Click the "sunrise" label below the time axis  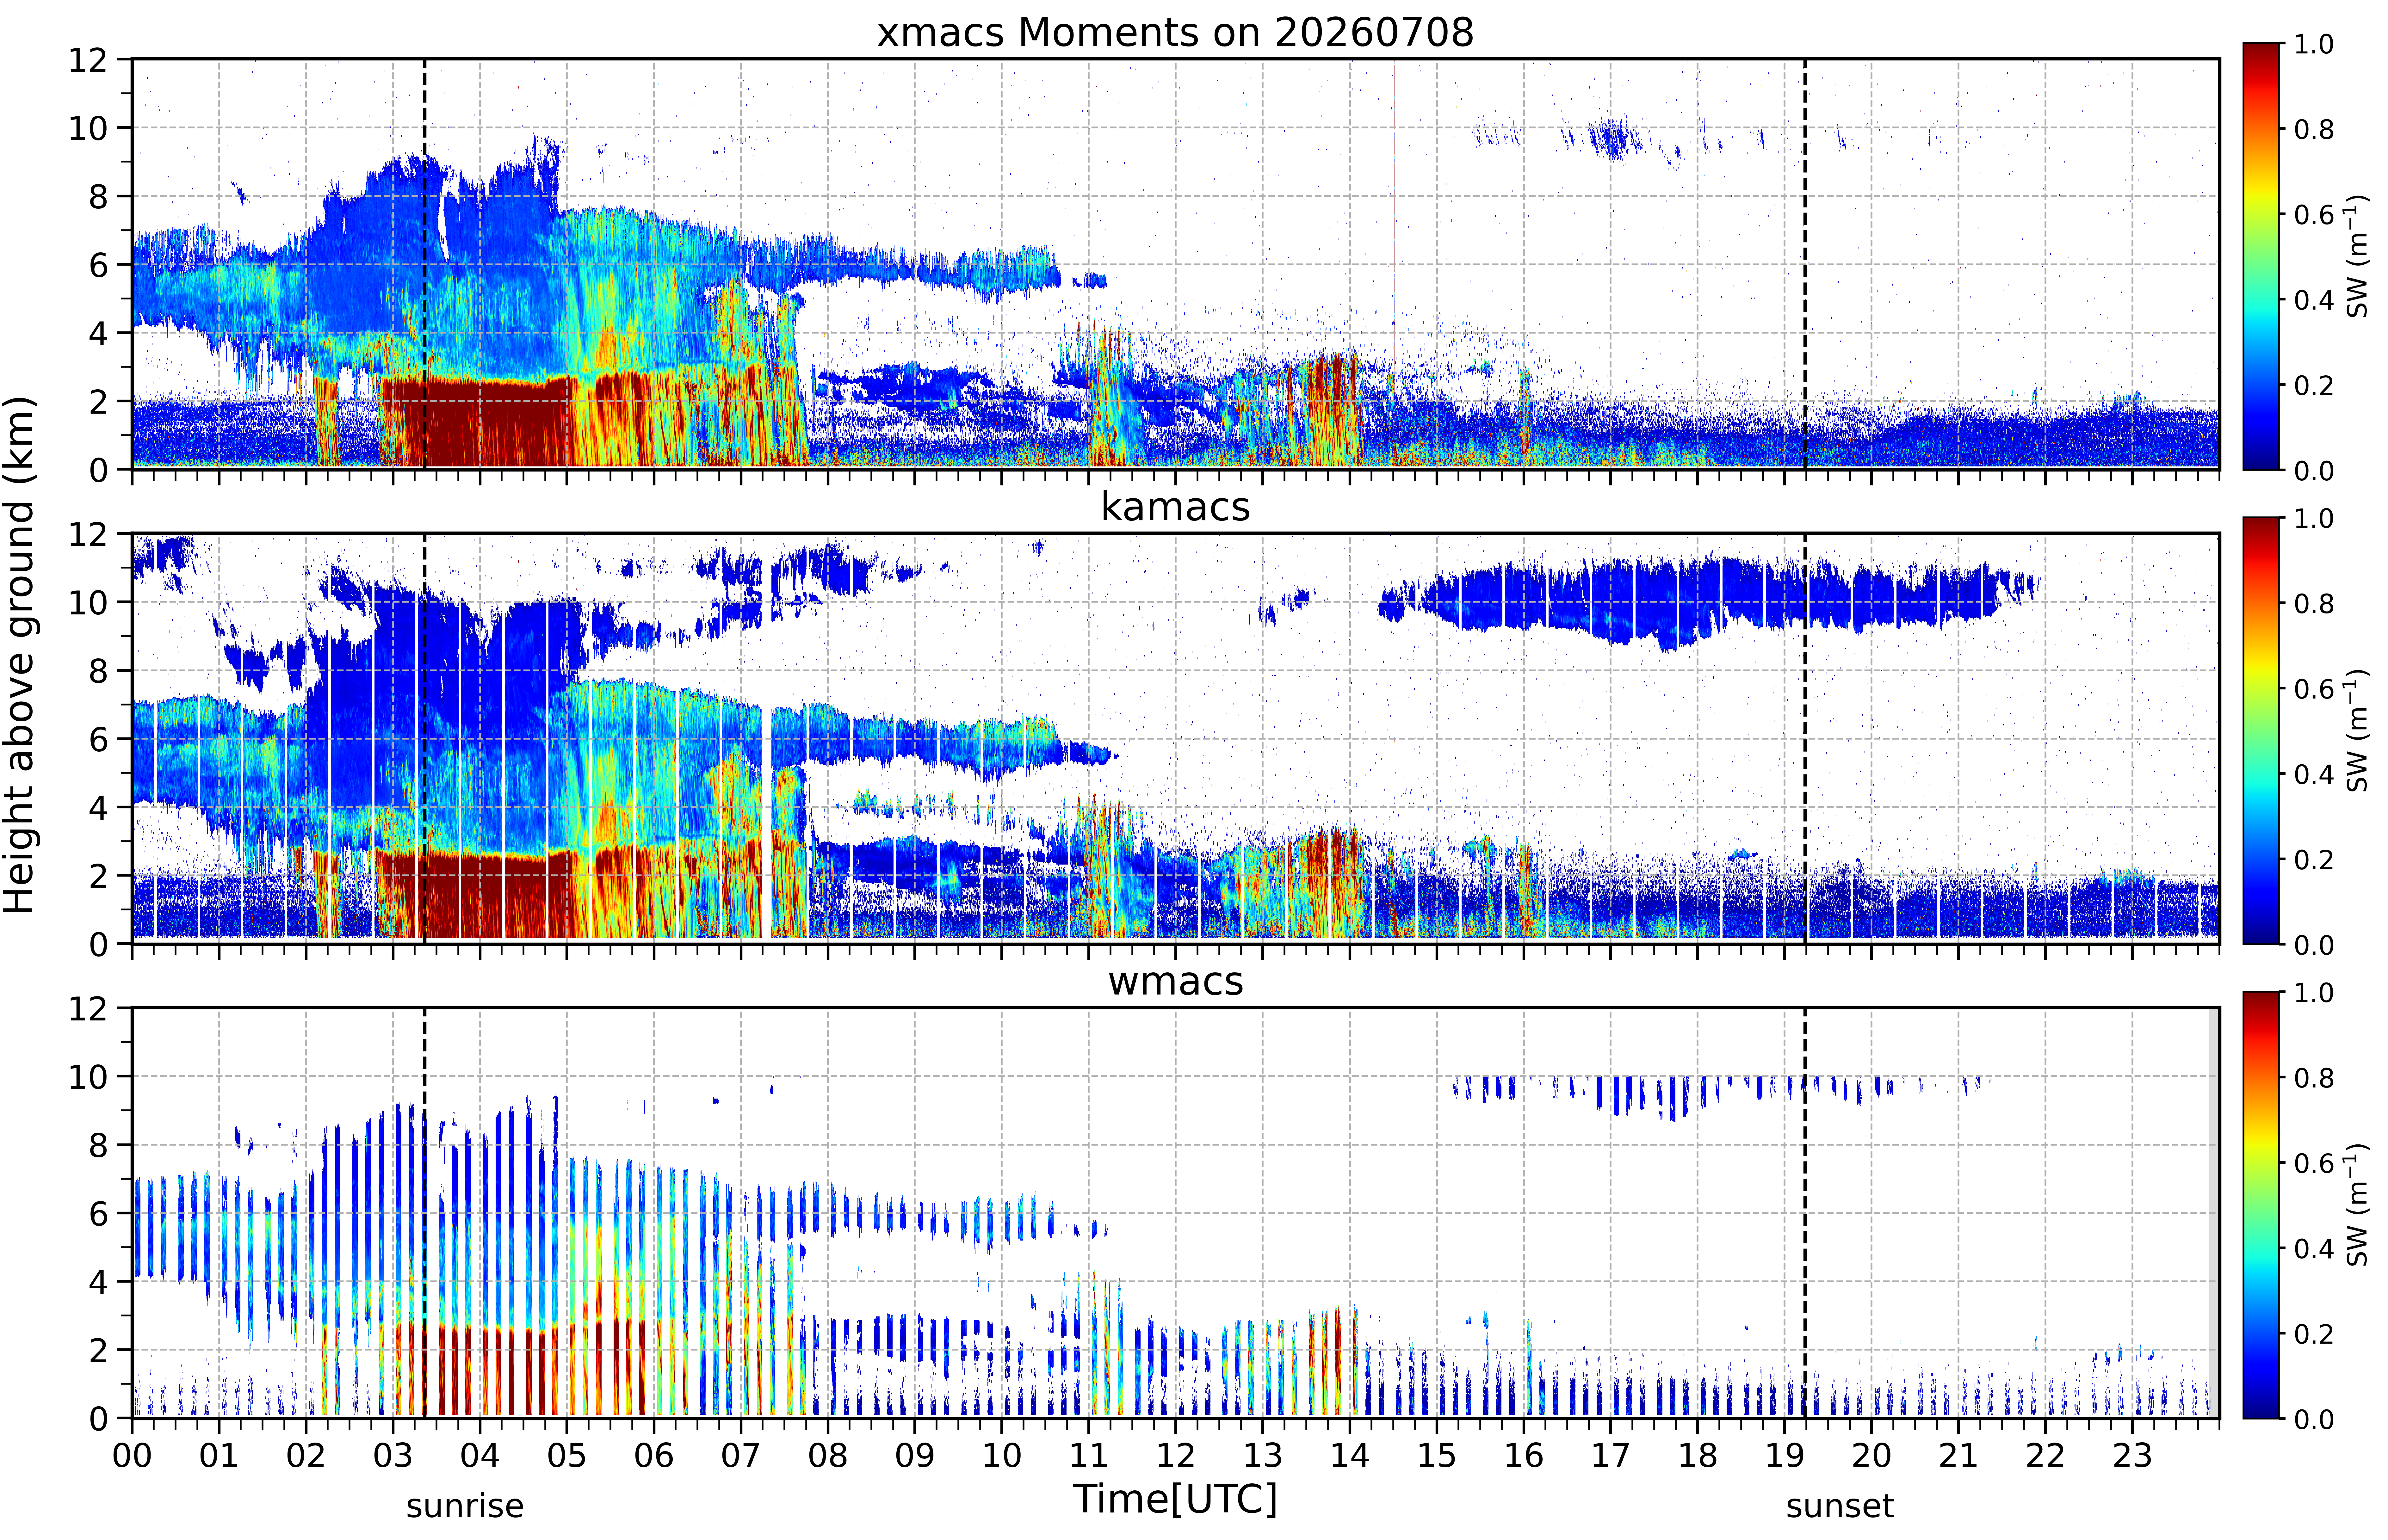465,1506
